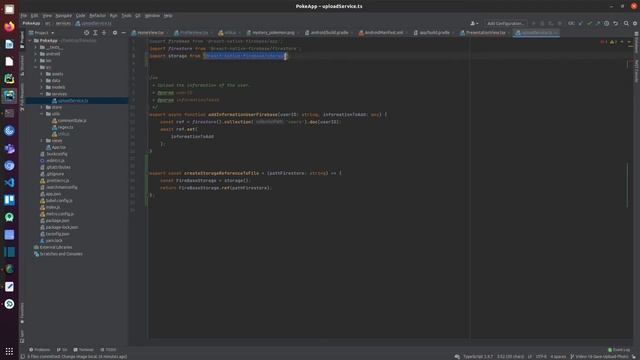The width and height of the screenshot is (640, 360).
Task: Open the Trello dock icon
Action: tap(9, 200)
